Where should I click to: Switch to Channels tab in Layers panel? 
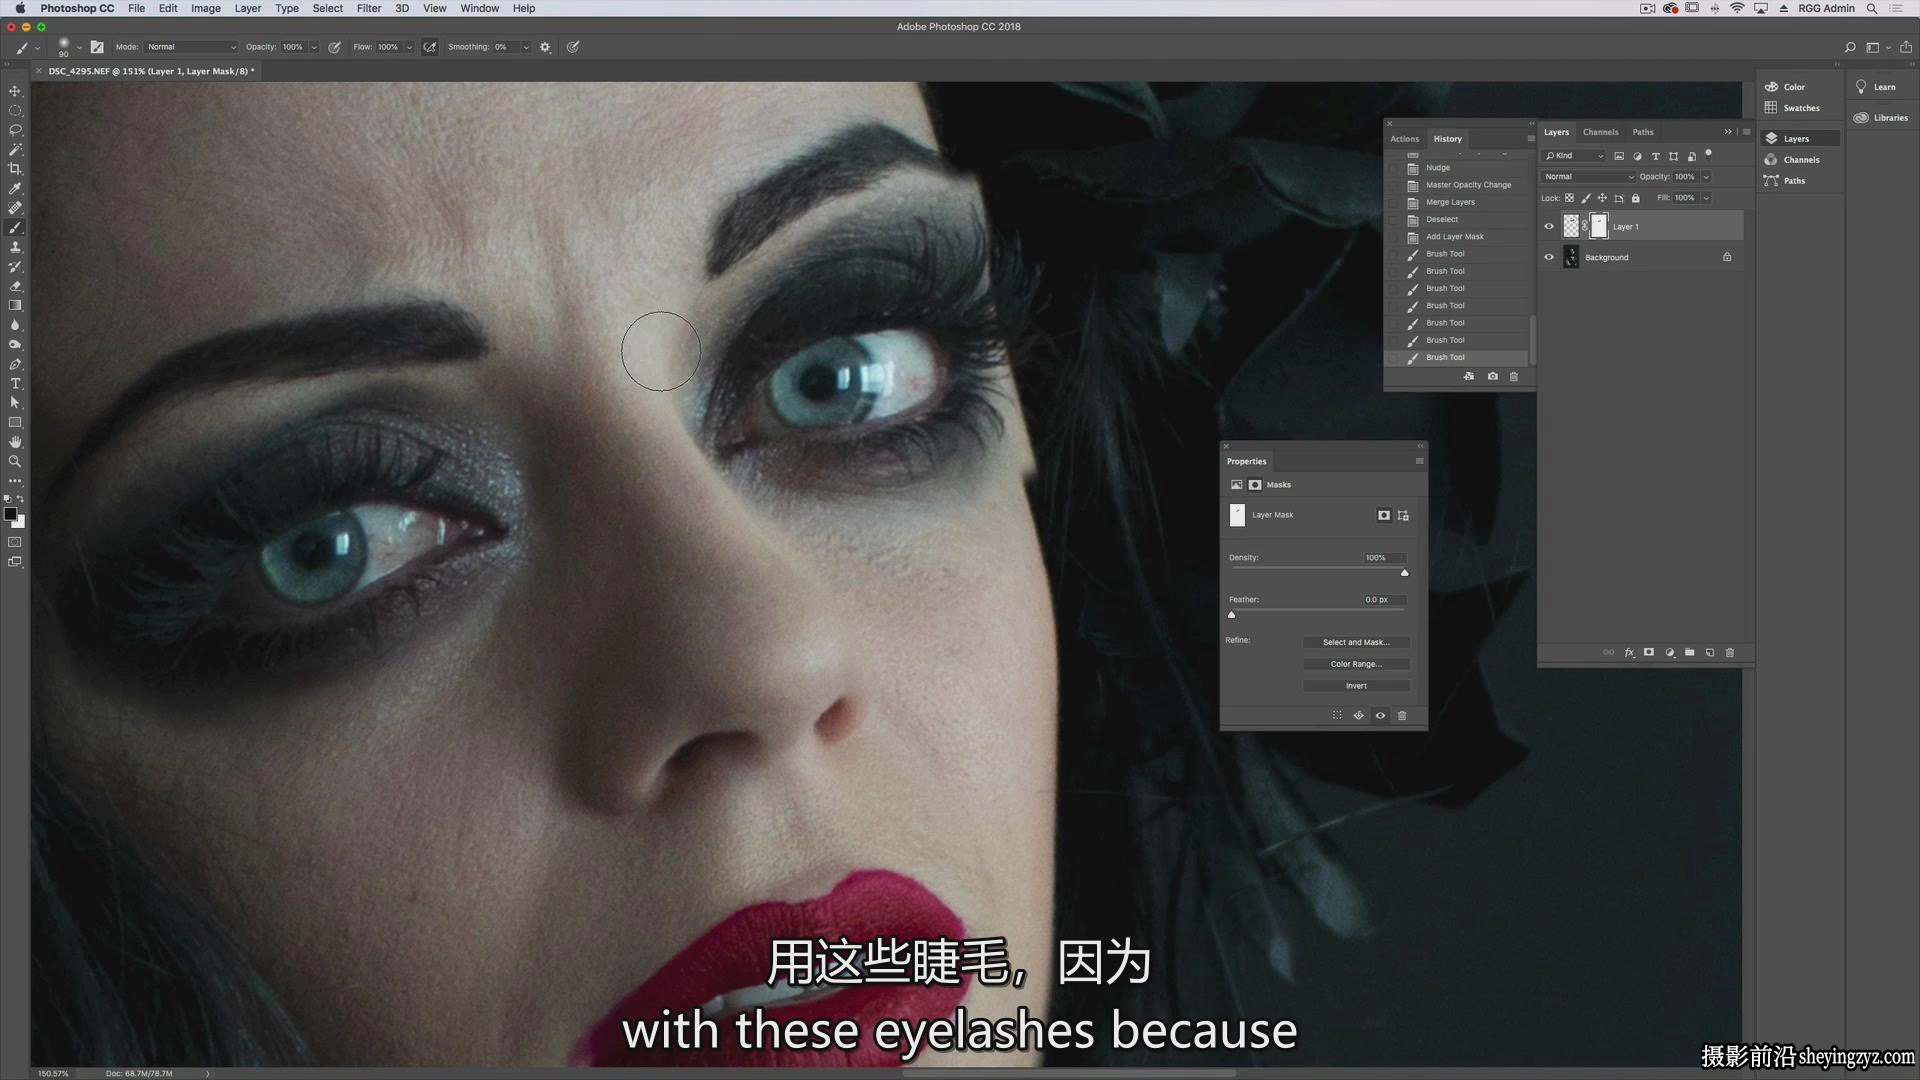pyautogui.click(x=1600, y=132)
